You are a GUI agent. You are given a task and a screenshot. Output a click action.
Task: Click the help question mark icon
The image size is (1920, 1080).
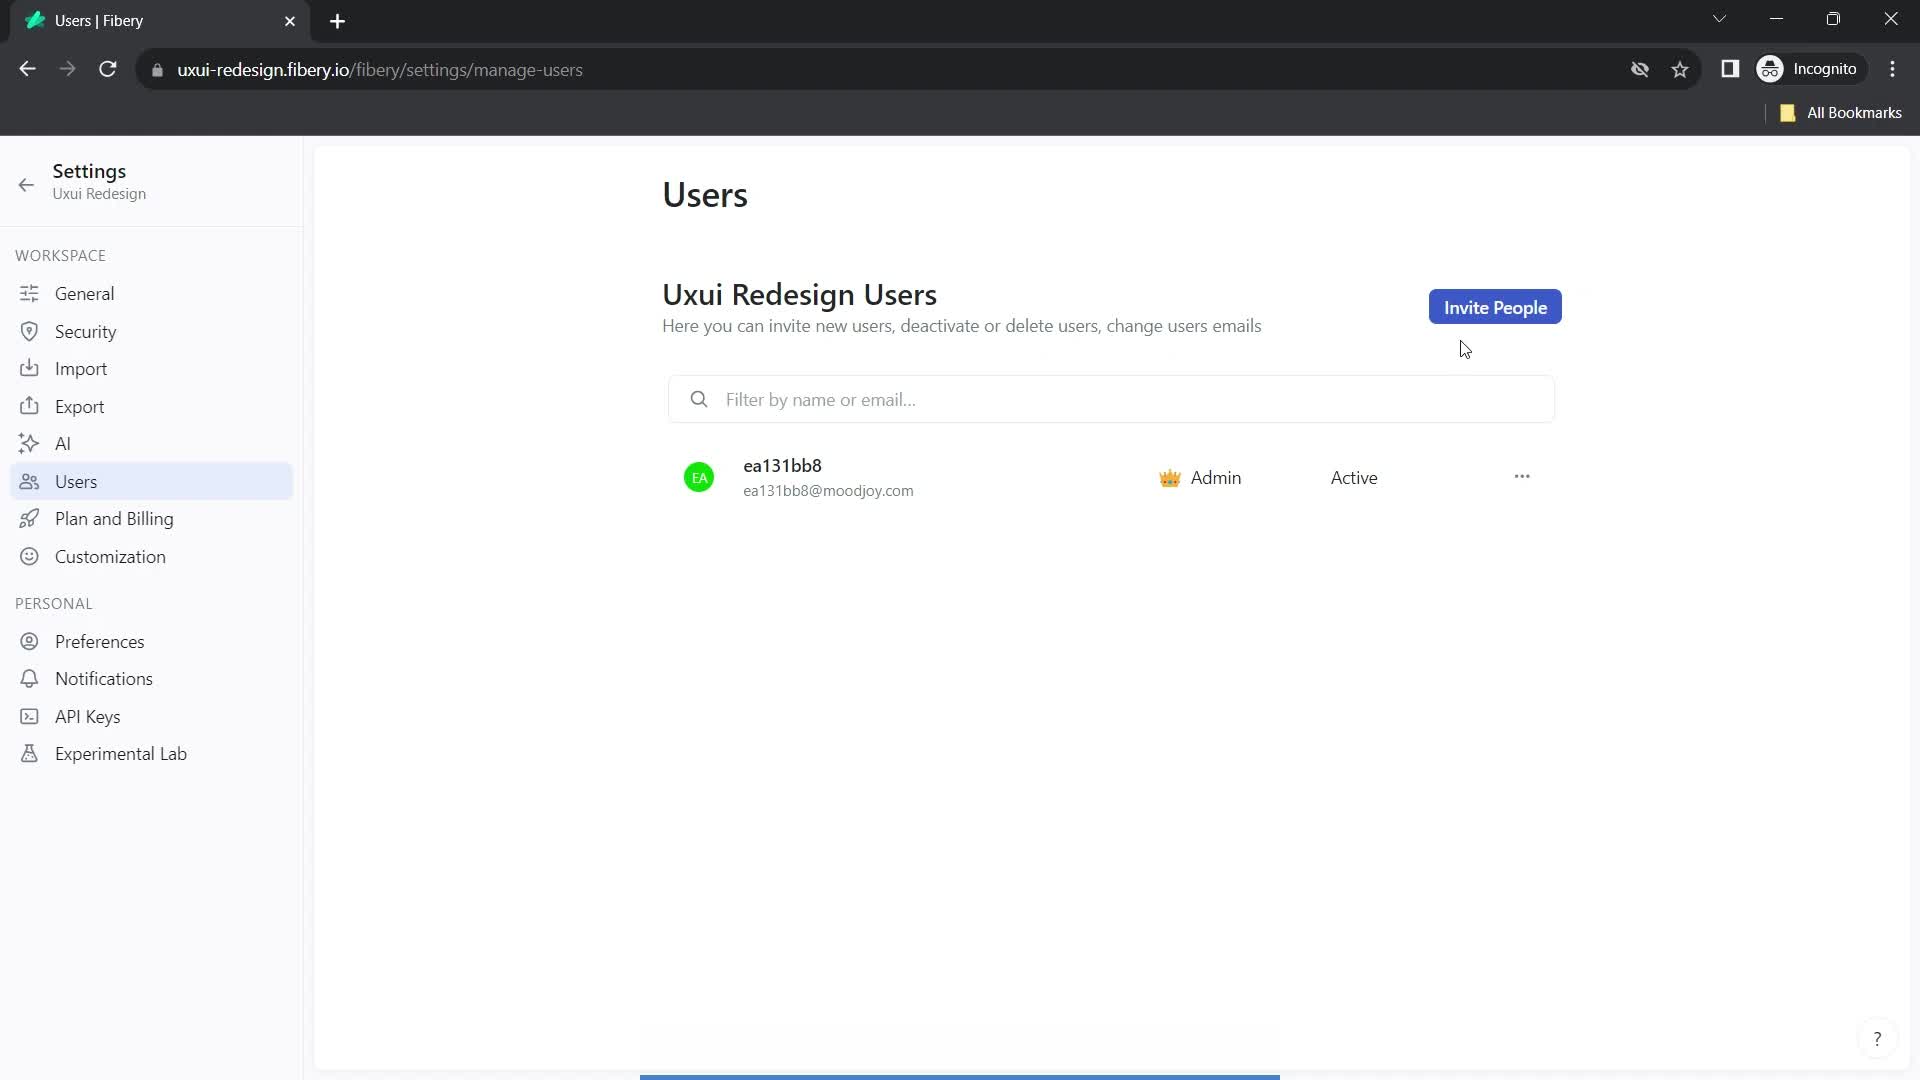[x=1878, y=1040]
